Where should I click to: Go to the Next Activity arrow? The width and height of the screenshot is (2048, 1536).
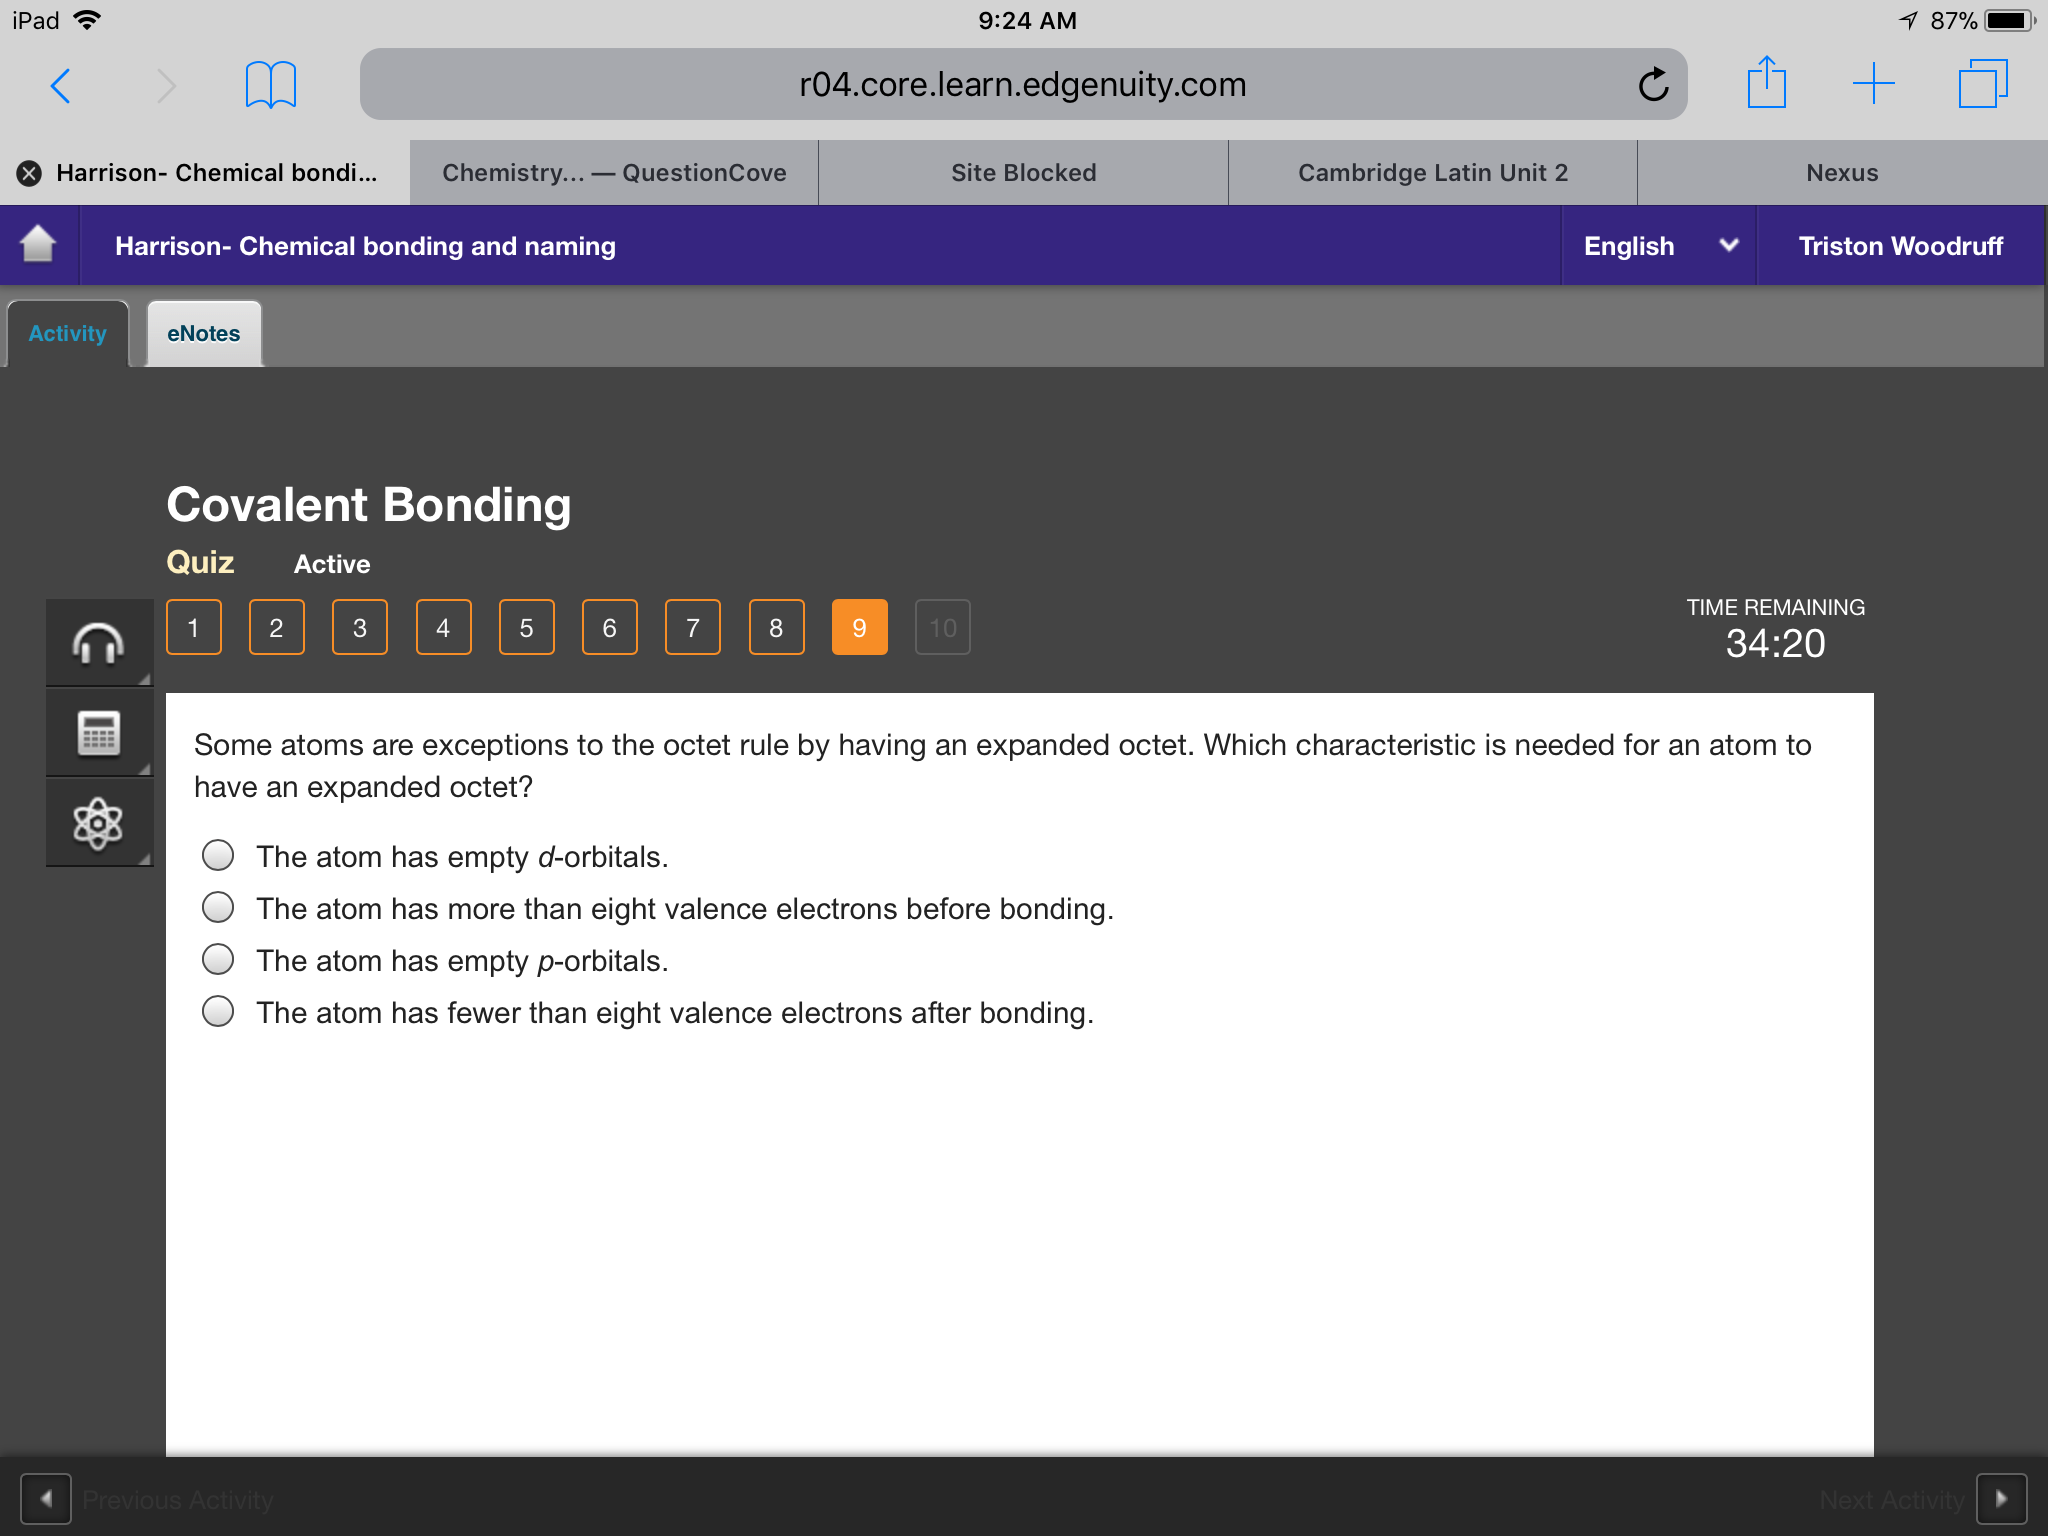[2001, 1498]
